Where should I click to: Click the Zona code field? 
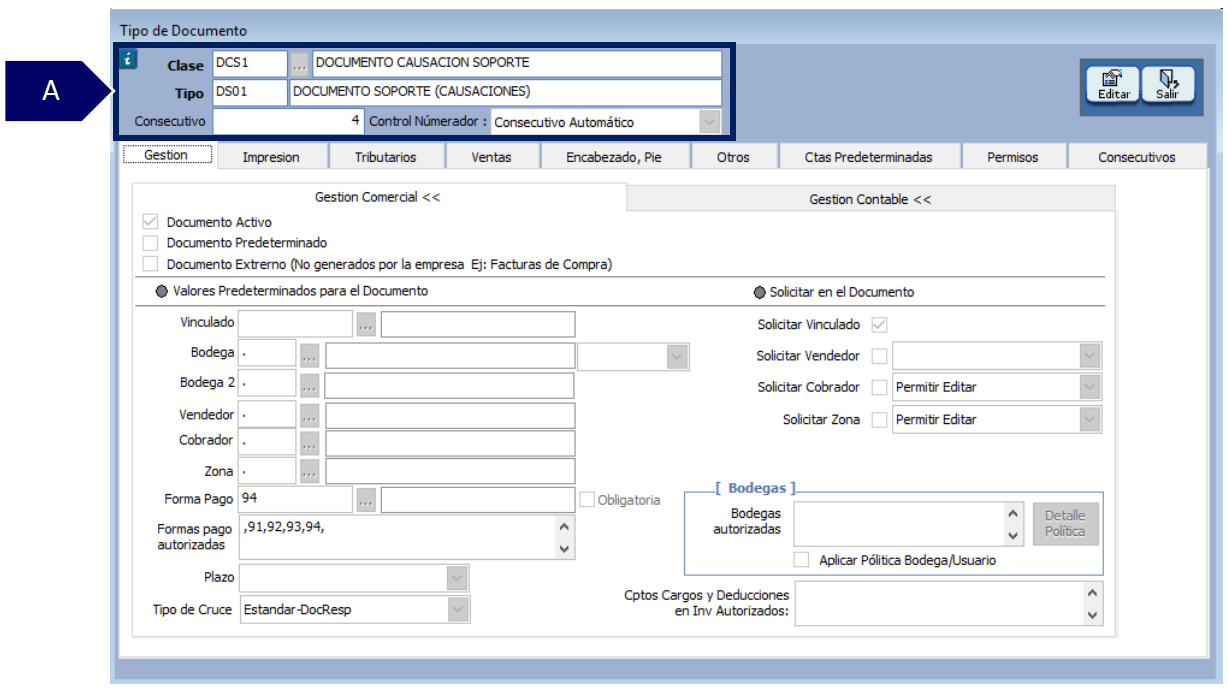coord(268,471)
